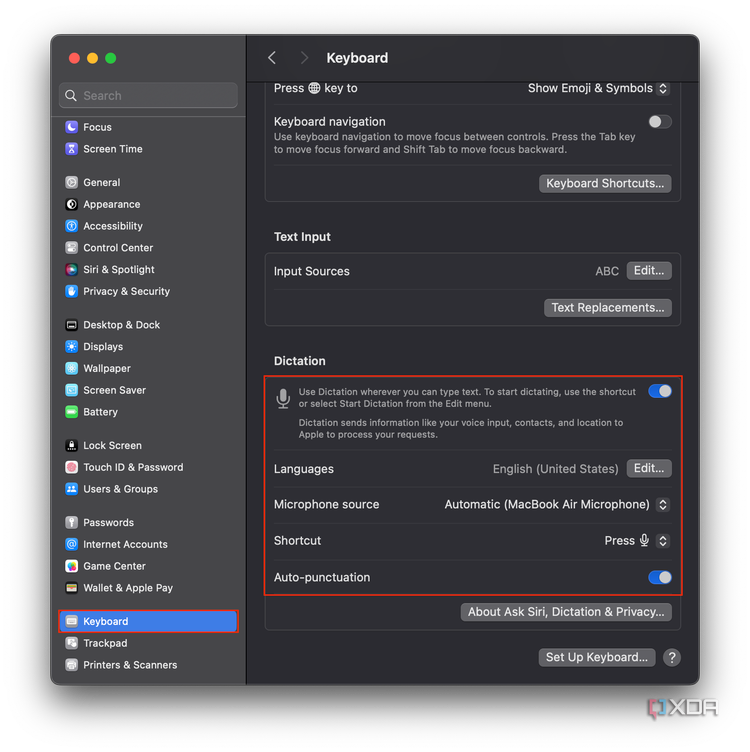Click the Set Up Keyboard… button
The image size is (750, 752).
point(597,658)
